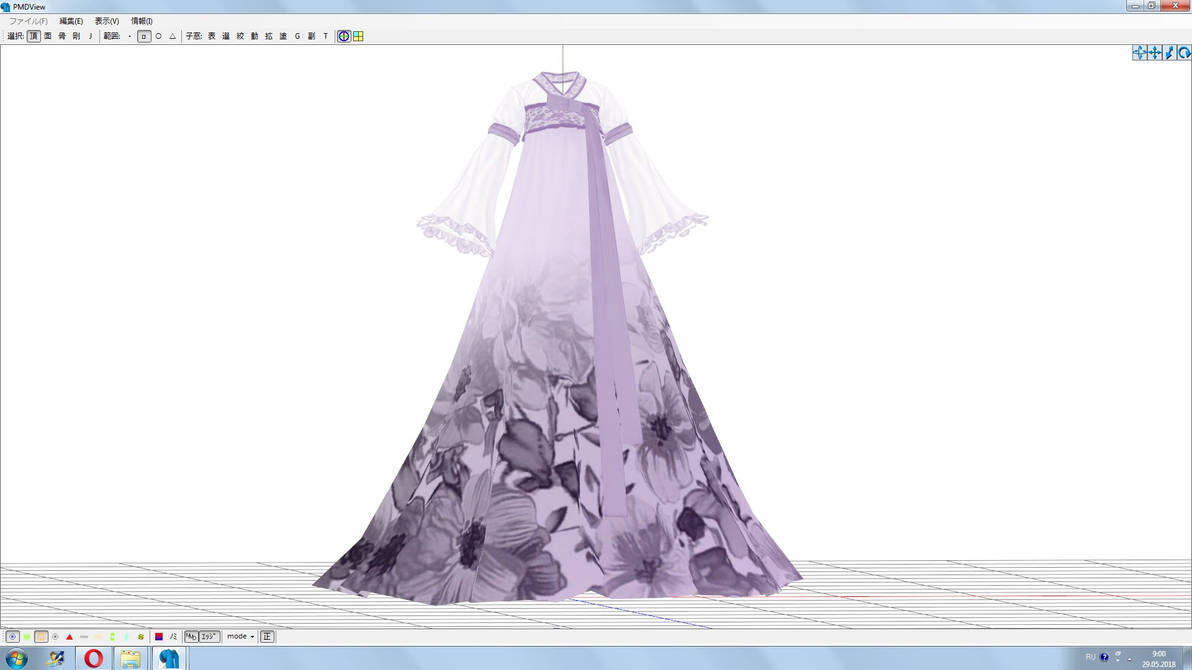The image size is (1192, 670).
Task: Launch Opera from the taskbar
Action: [x=95, y=658]
